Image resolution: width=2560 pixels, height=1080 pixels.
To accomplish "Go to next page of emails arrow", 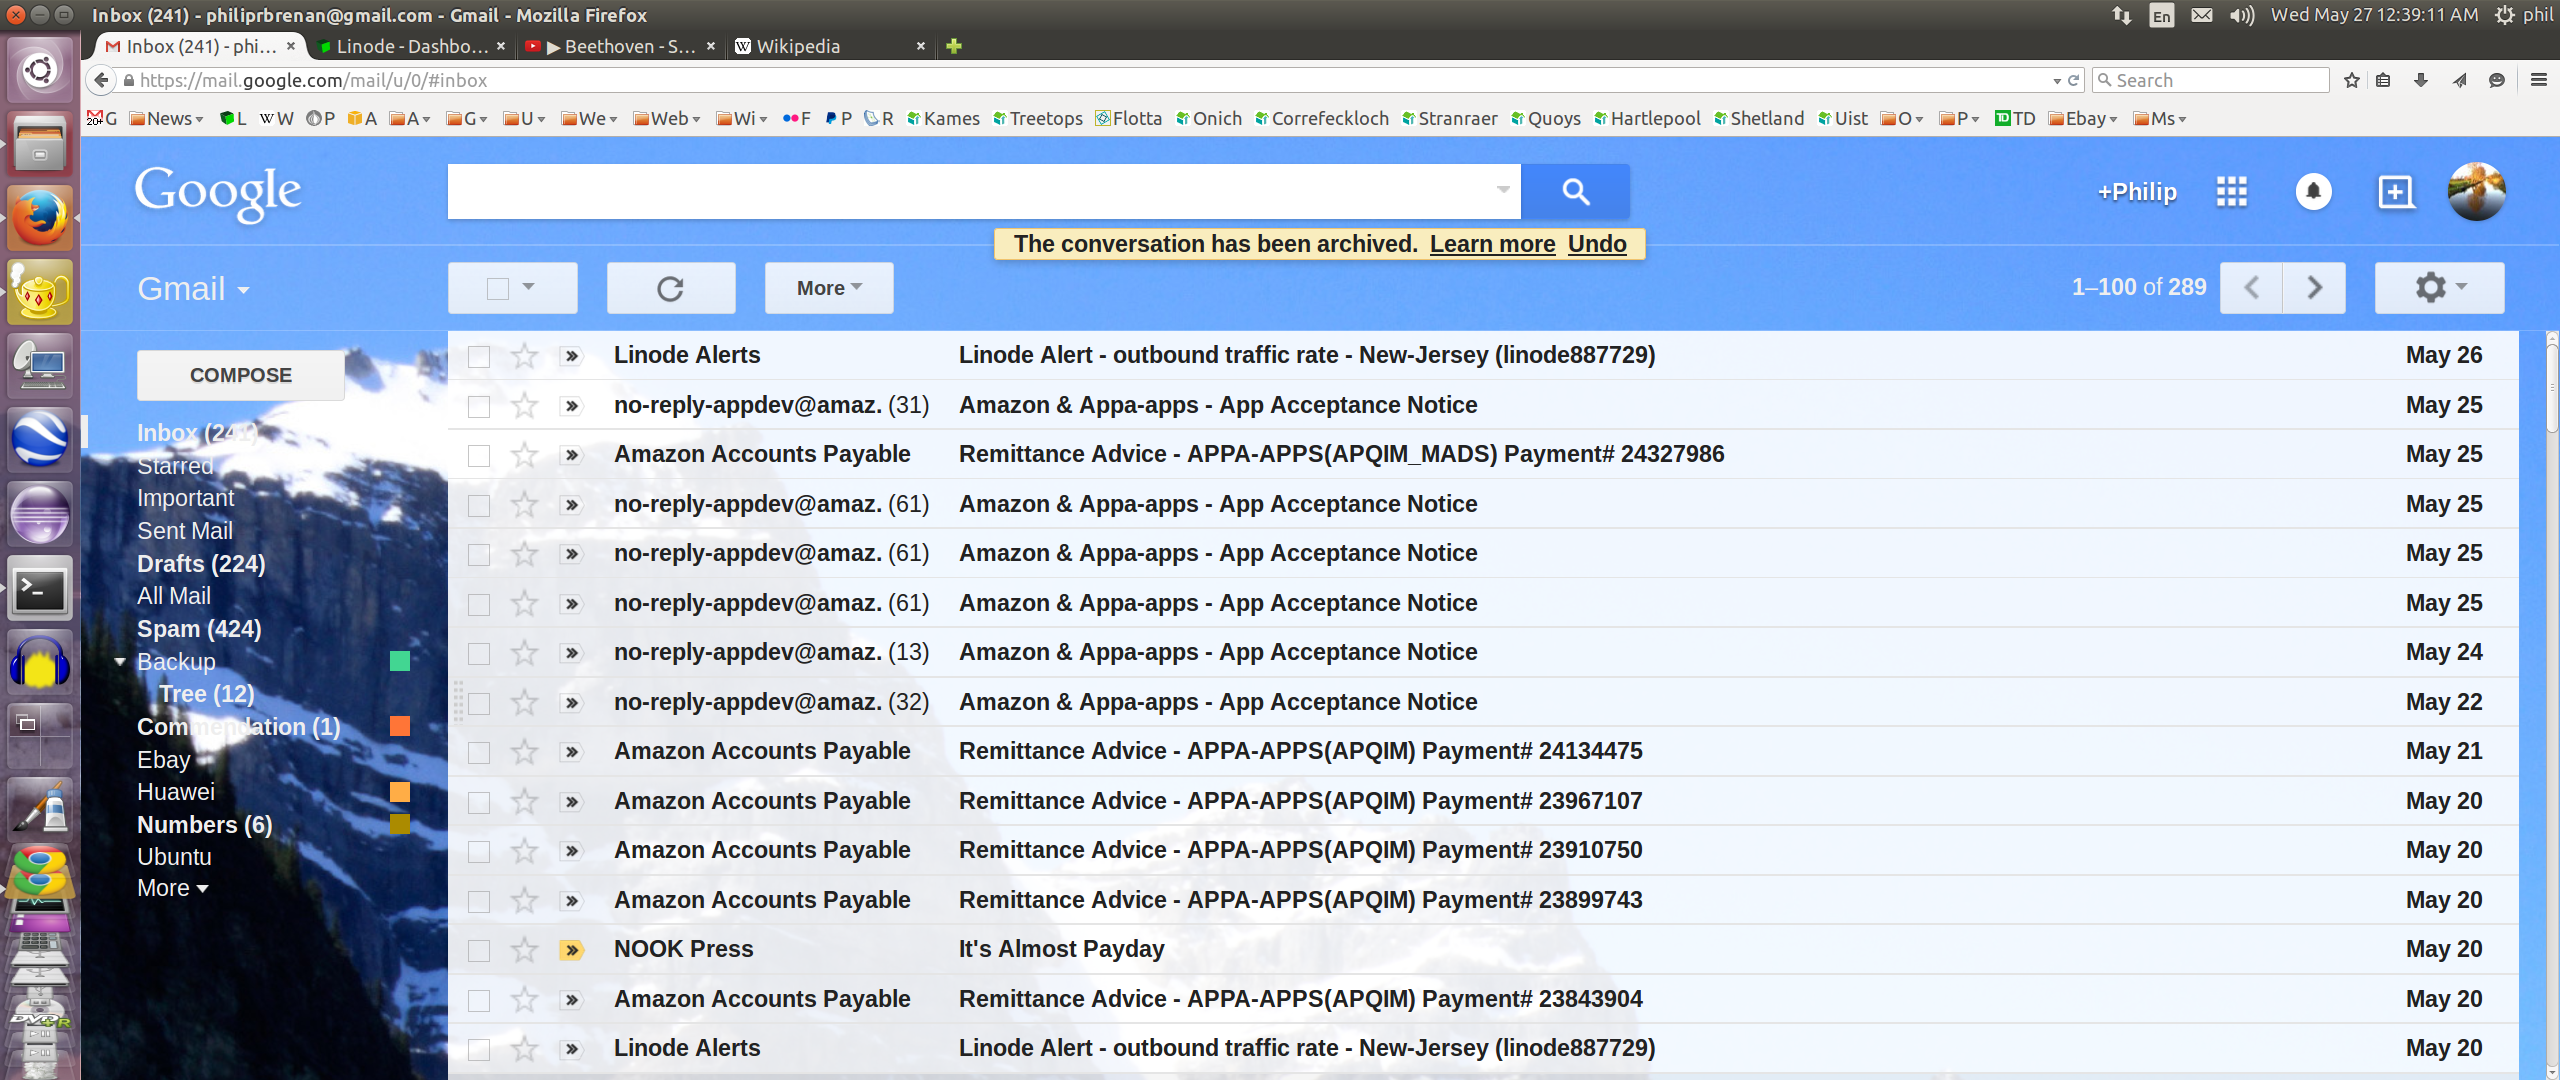I will (2314, 288).
